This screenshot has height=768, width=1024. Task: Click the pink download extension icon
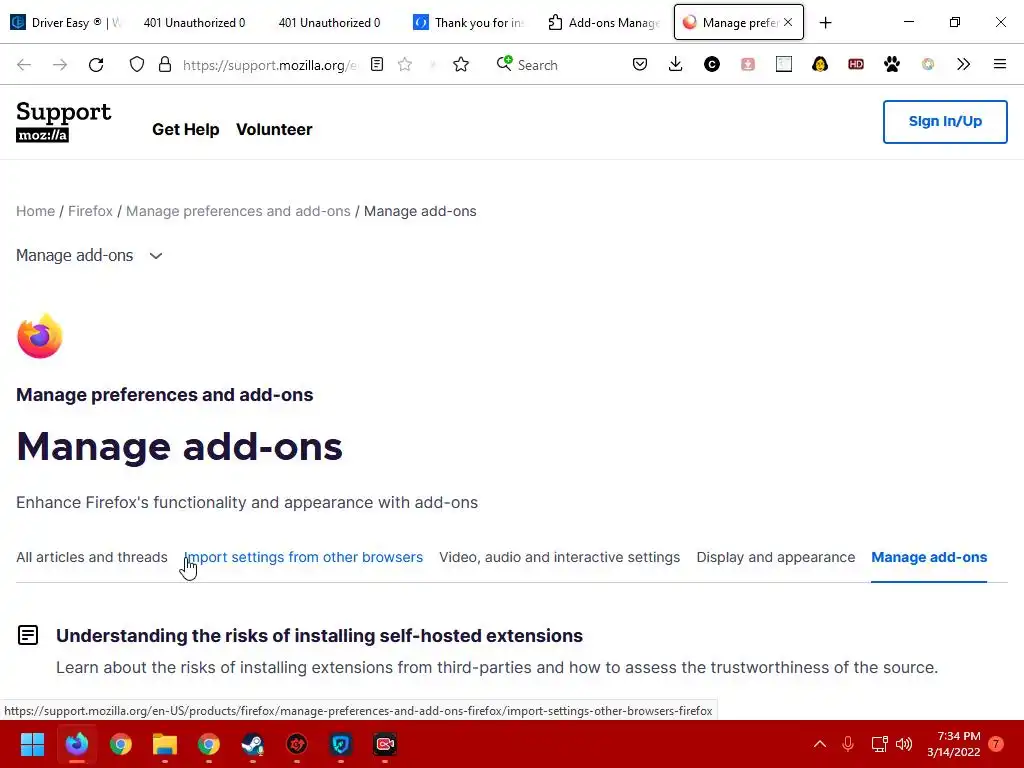tap(748, 64)
